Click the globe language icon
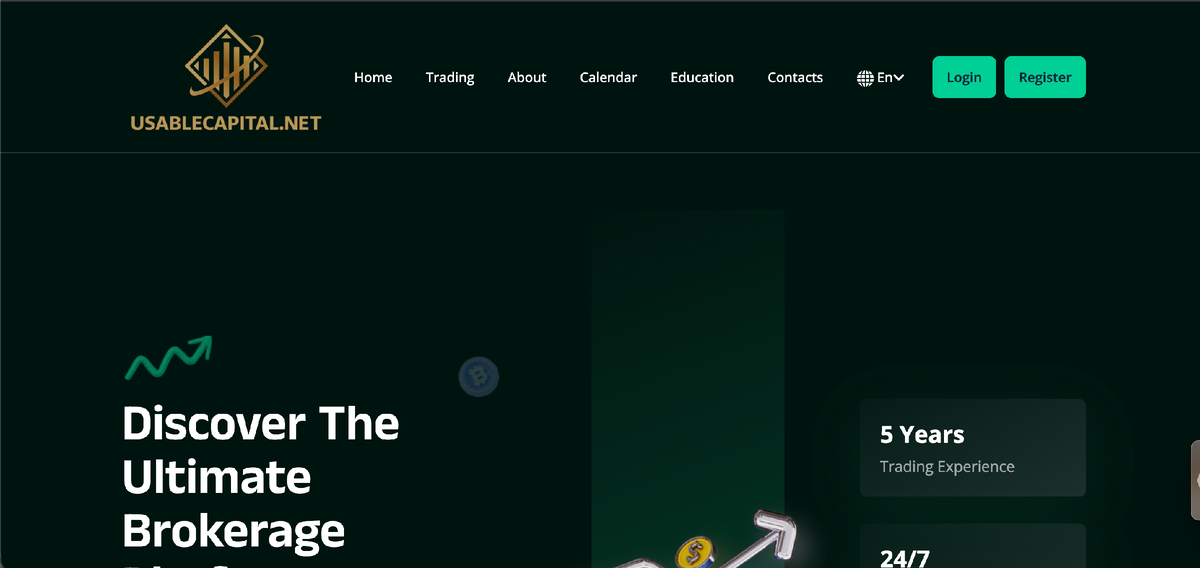 865,78
